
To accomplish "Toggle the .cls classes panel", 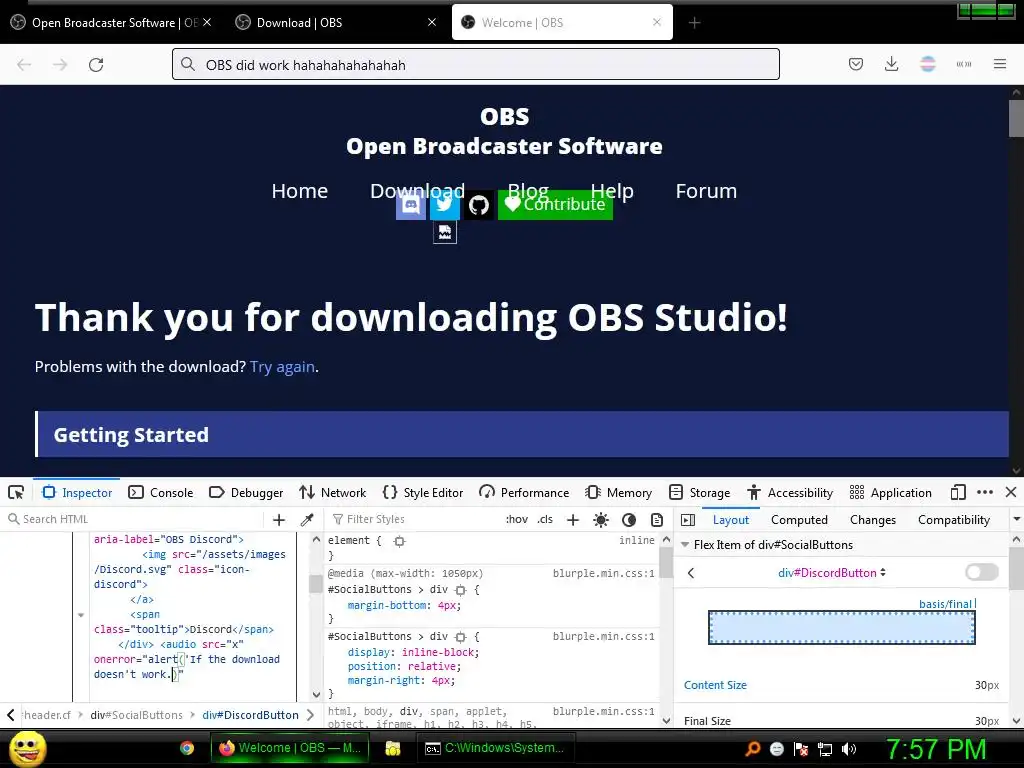I will (x=545, y=519).
